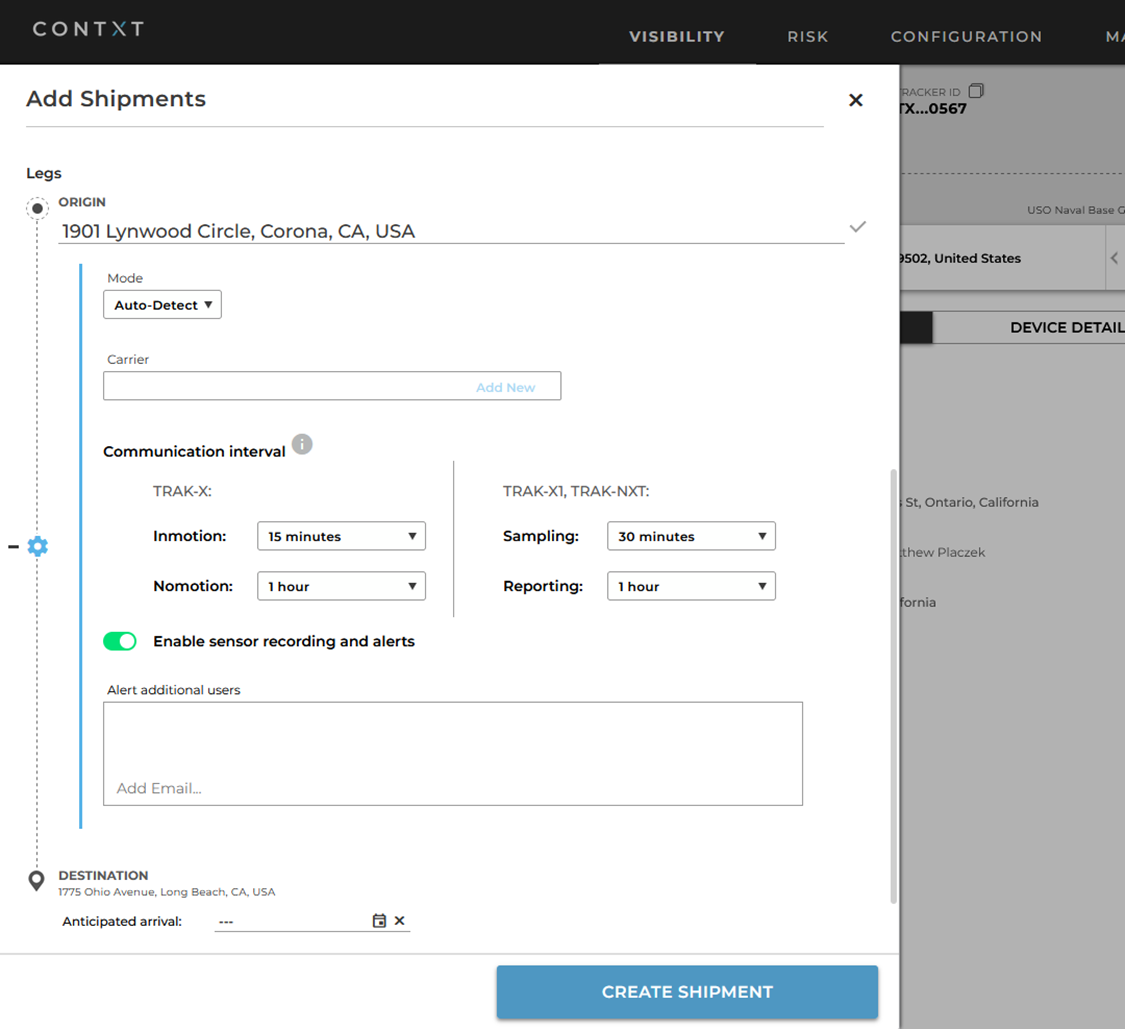Toggle Enable sensor recording and alerts
1125x1029 pixels.
tap(120, 642)
